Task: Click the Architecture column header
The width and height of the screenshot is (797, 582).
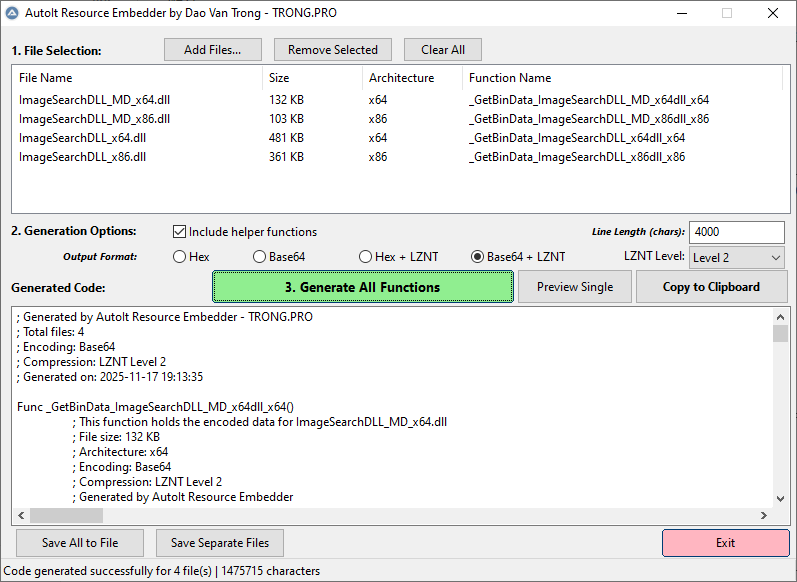Action: (412, 78)
